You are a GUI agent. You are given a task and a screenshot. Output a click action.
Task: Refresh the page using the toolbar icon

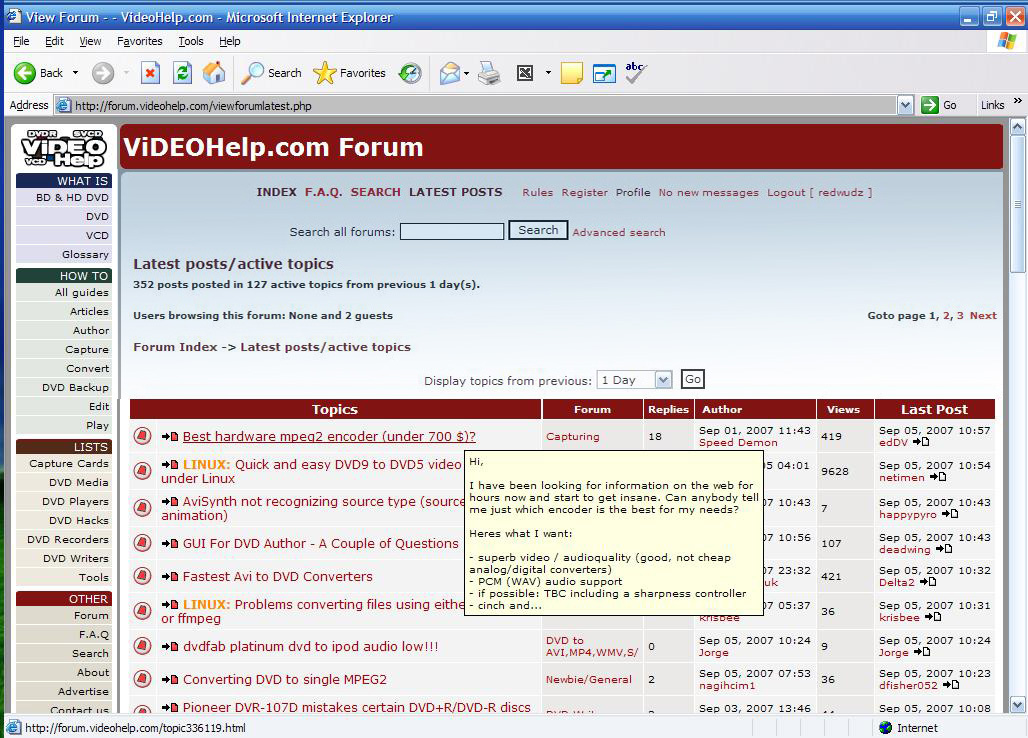pyautogui.click(x=182, y=73)
